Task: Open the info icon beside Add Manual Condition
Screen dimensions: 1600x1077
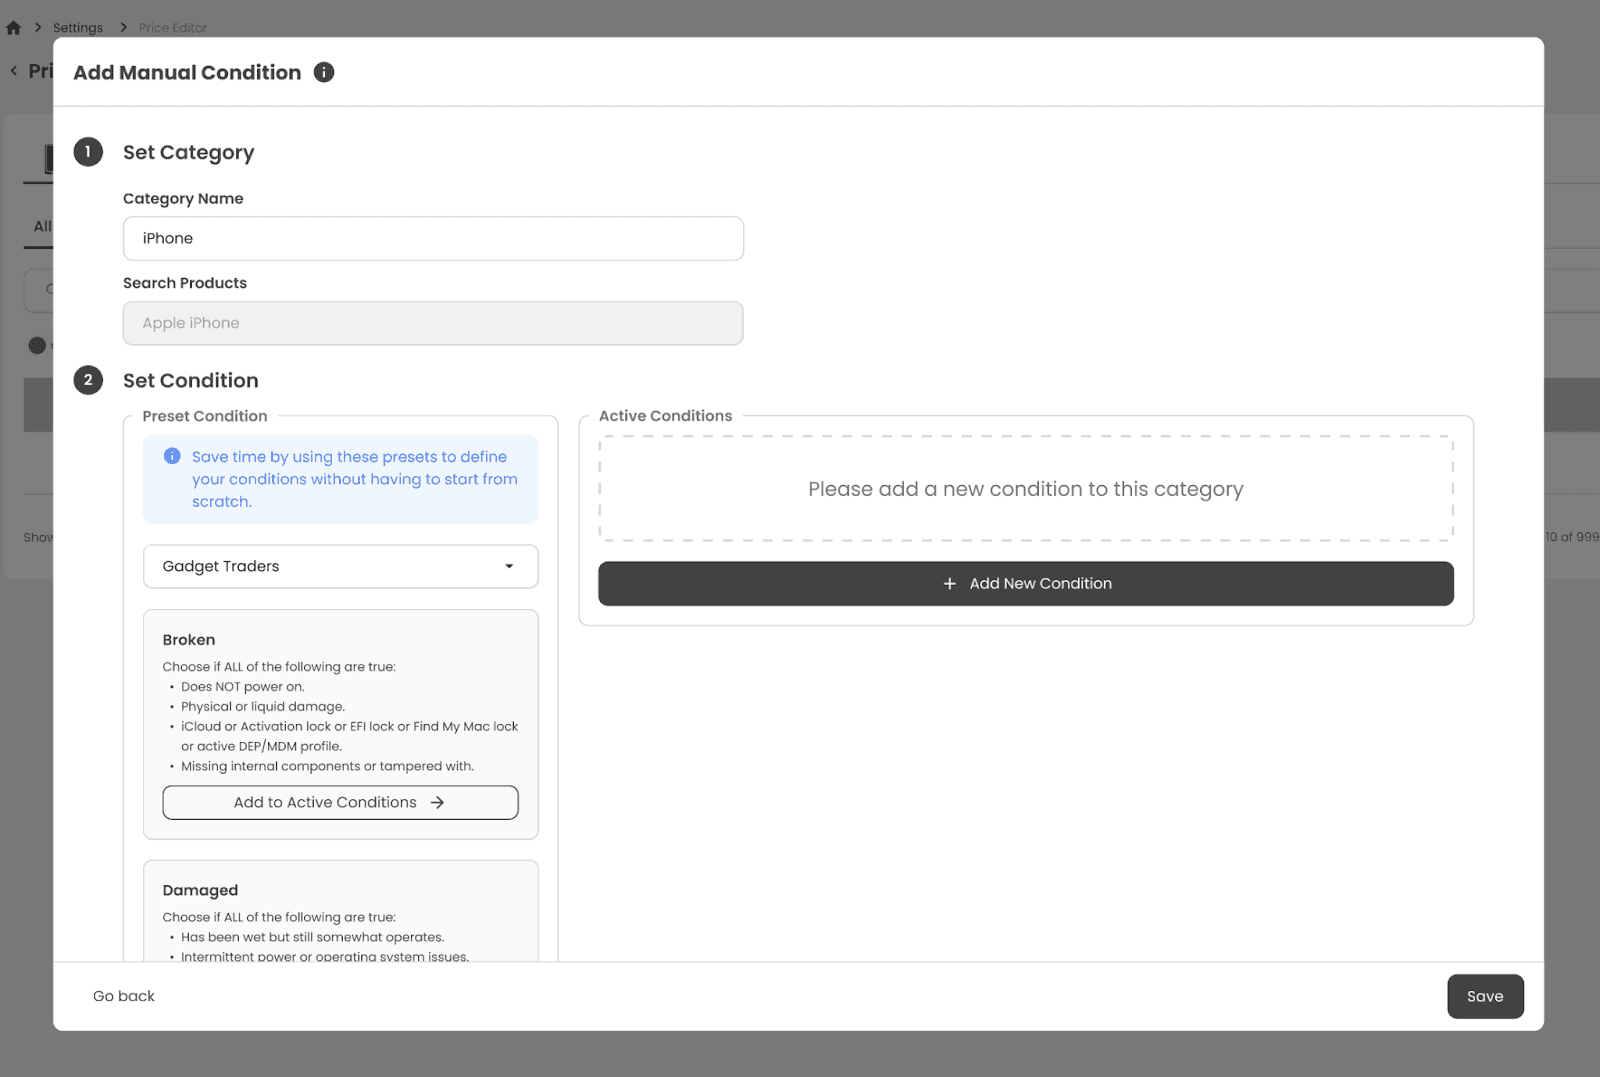Action: pos(324,72)
